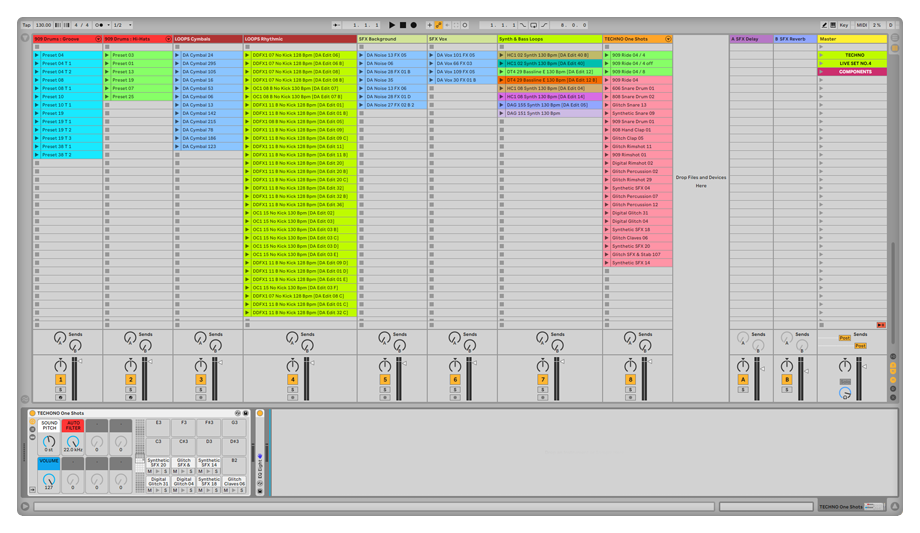Toggle return track B activator
This screenshot has width=920, height=533.
click(x=787, y=380)
